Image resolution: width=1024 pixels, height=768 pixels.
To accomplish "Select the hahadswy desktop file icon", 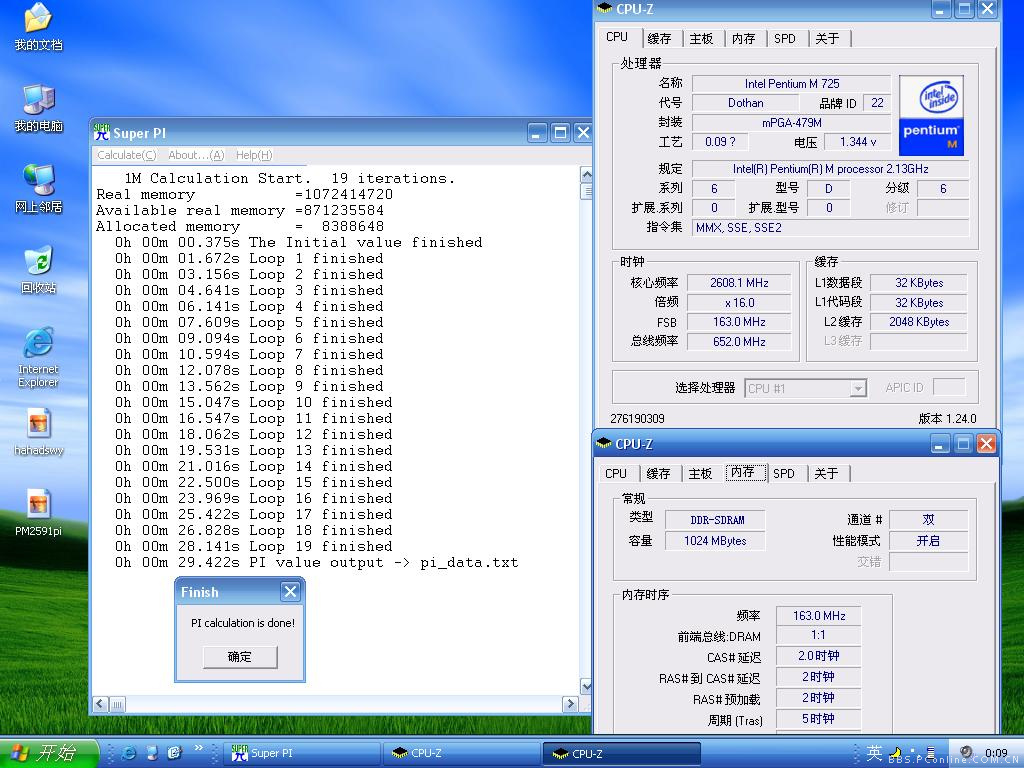I will tap(39, 432).
